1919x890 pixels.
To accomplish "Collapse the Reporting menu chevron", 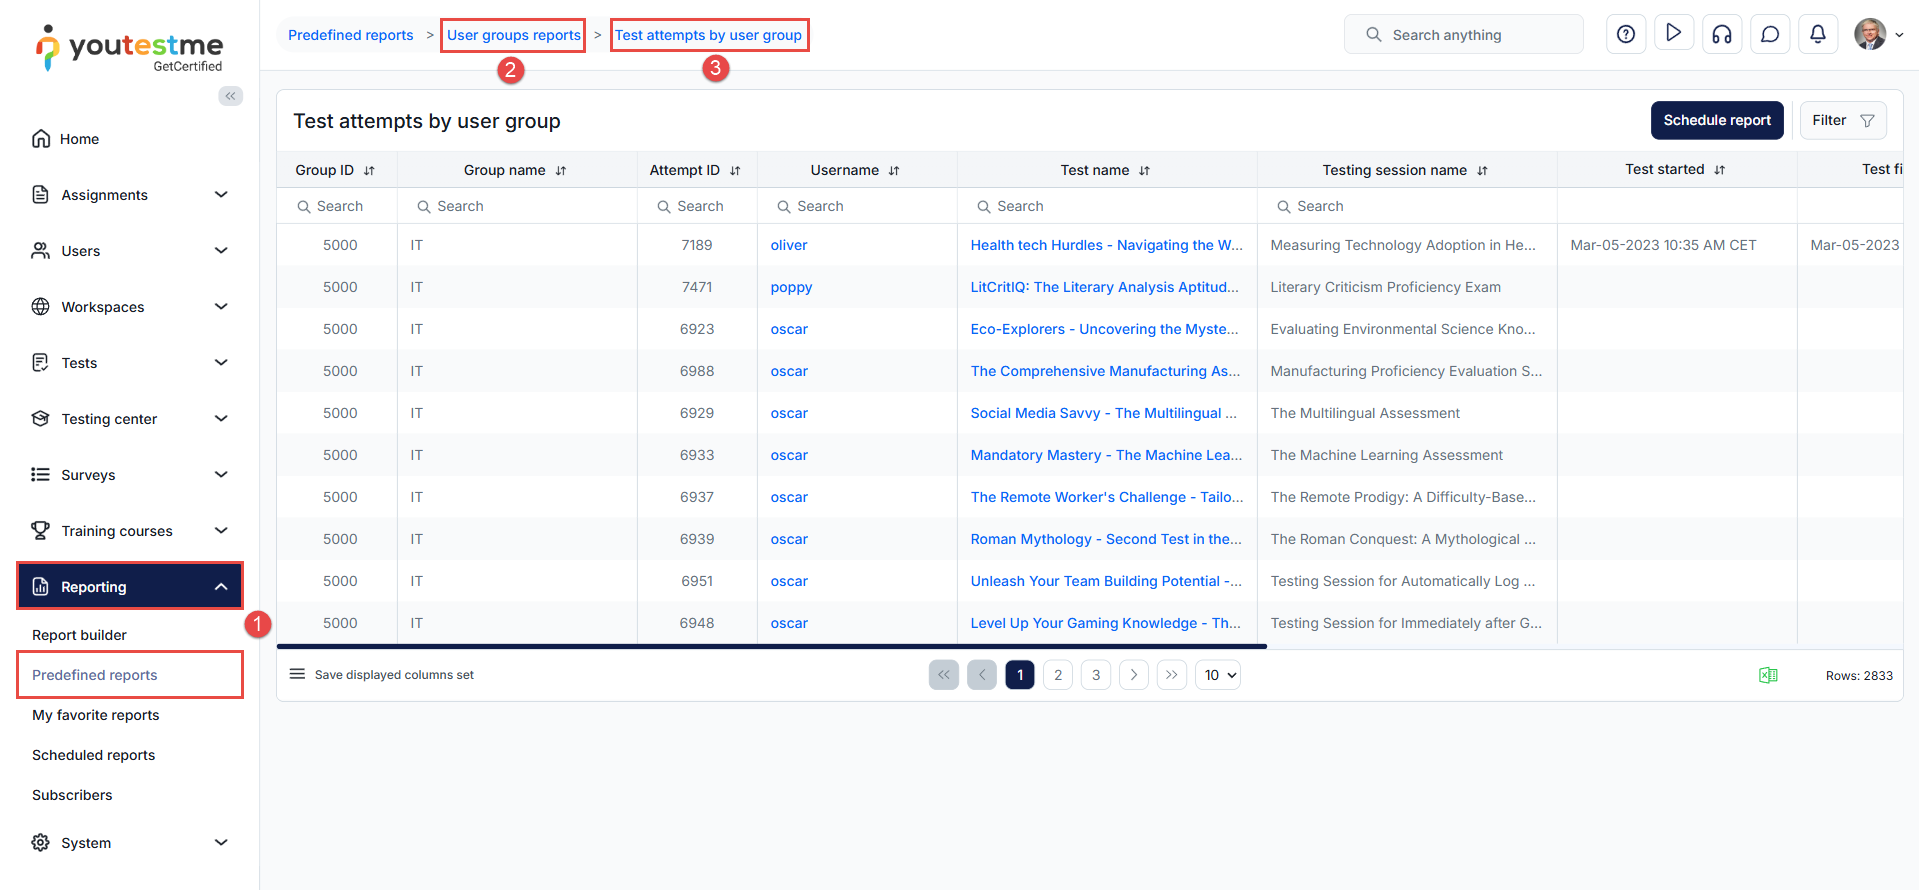I will coord(221,586).
